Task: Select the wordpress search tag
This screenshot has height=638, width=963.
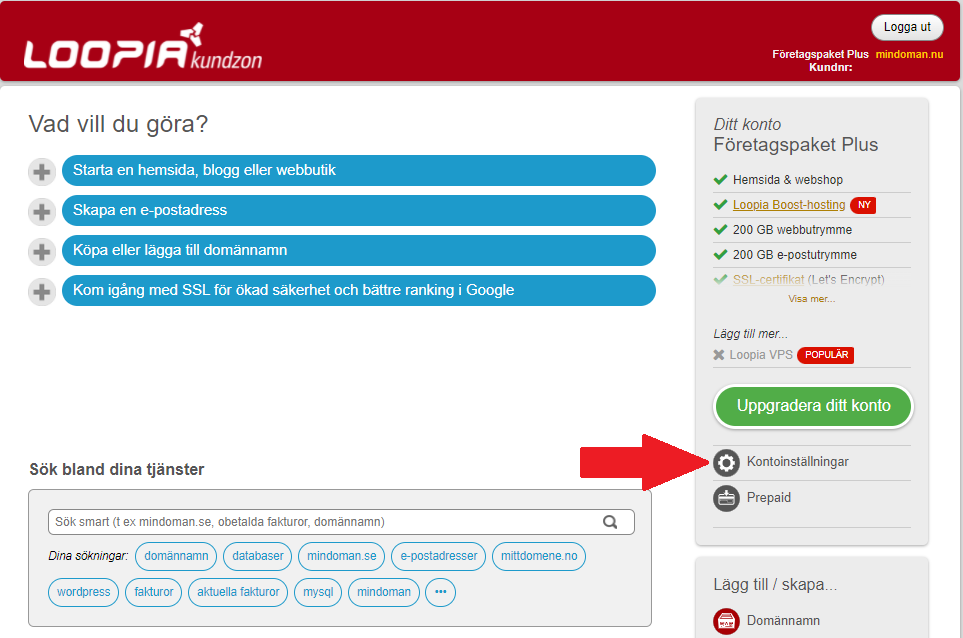Action: [84, 592]
